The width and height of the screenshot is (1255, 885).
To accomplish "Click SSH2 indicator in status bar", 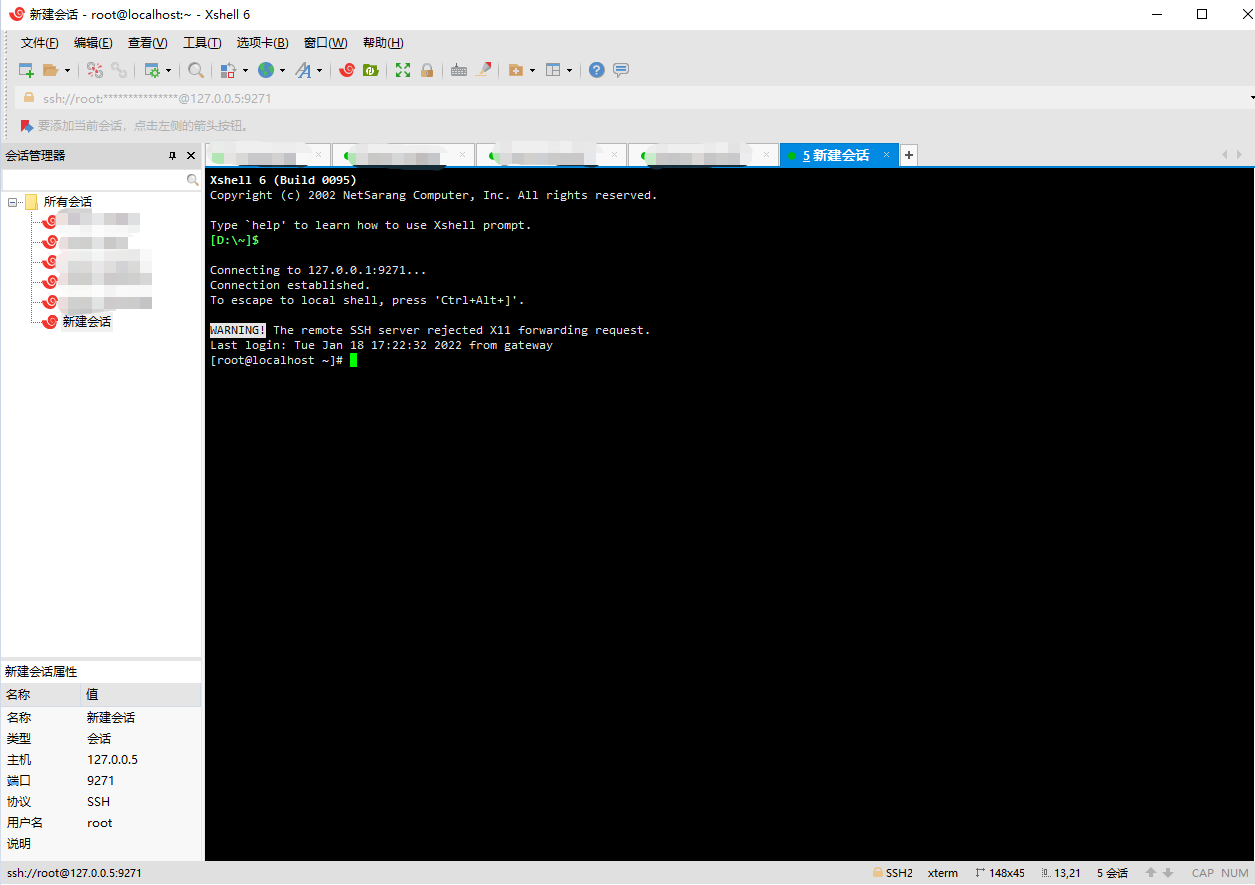I will click(x=893, y=873).
